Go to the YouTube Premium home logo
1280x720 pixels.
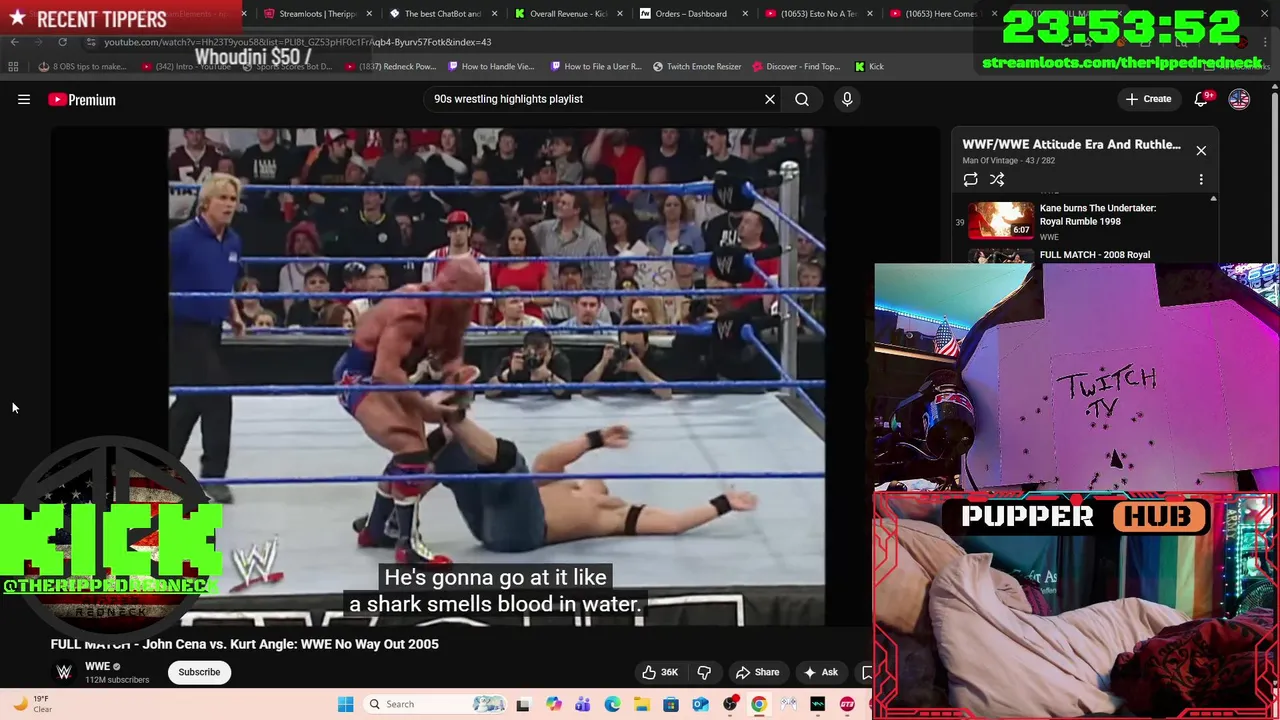pos(82,99)
